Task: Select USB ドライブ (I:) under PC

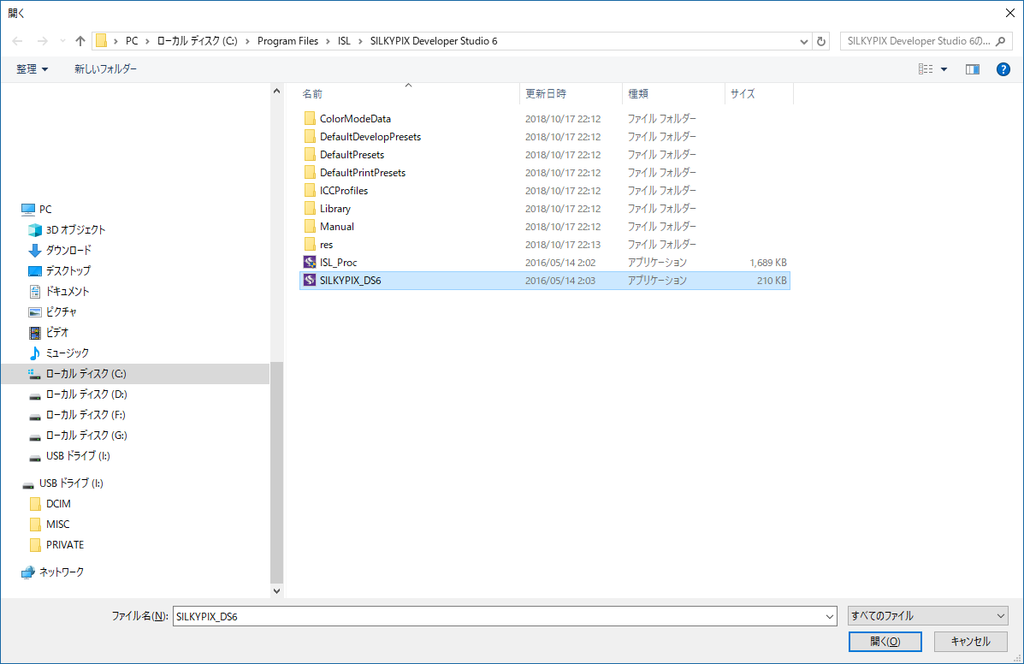Action: [78, 456]
